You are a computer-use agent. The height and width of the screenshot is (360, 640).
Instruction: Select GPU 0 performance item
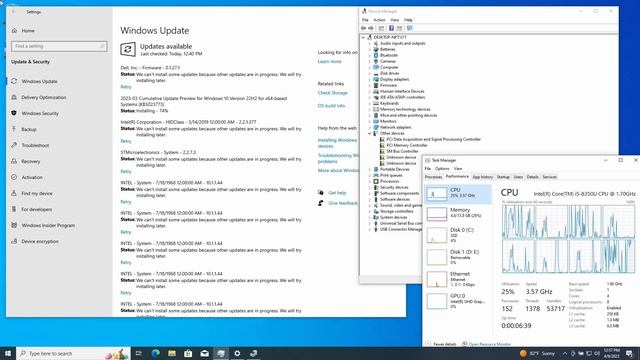click(458, 301)
